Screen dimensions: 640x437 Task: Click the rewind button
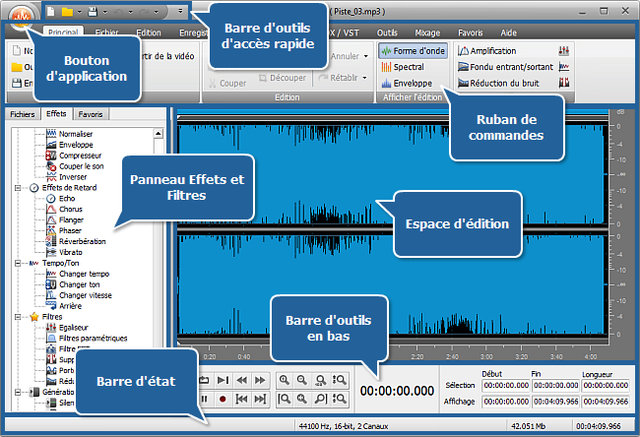(242, 380)
